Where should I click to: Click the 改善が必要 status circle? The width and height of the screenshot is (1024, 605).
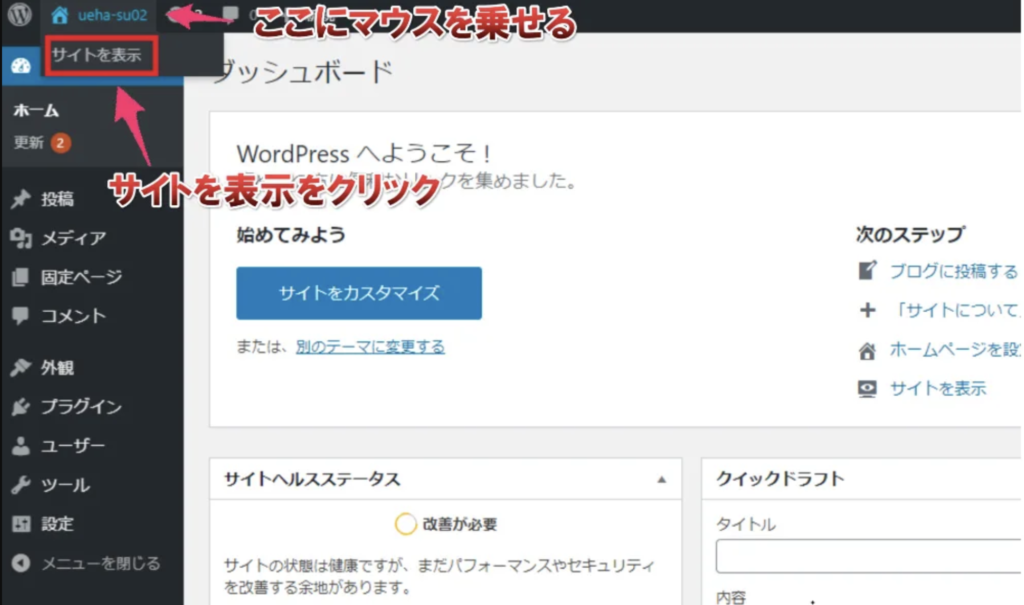[406, 524]
